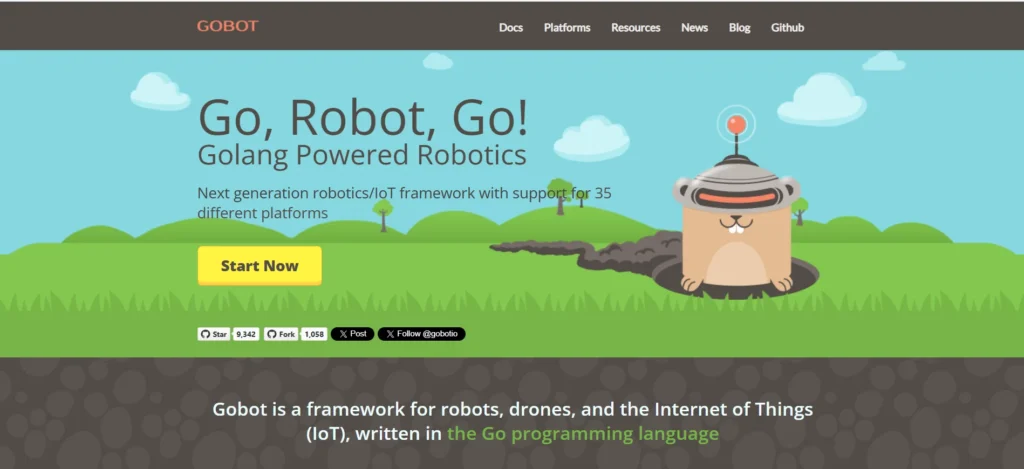
Task: Go to the Blog page
Action: (x=739, y=27)
